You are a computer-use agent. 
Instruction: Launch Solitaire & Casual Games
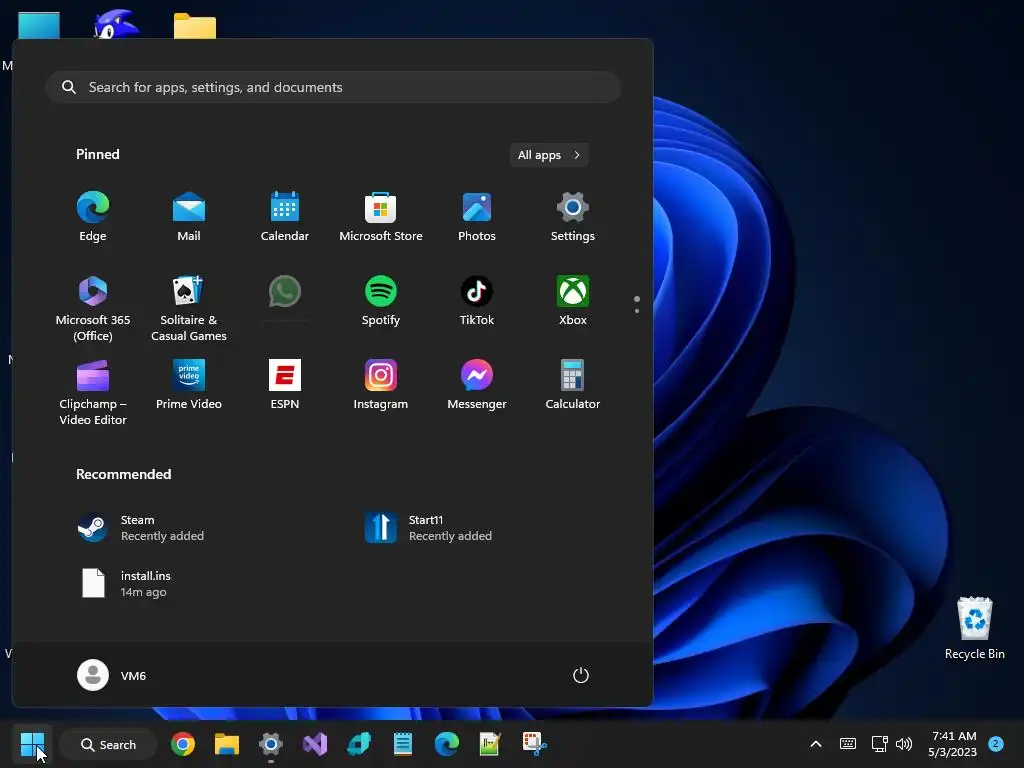pyautogui.click(x=189, y=308)
